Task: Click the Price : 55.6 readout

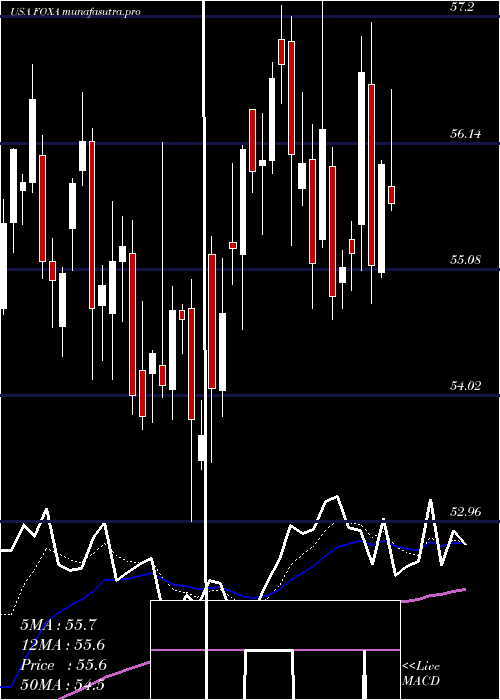Action: [x=64, y=665]
